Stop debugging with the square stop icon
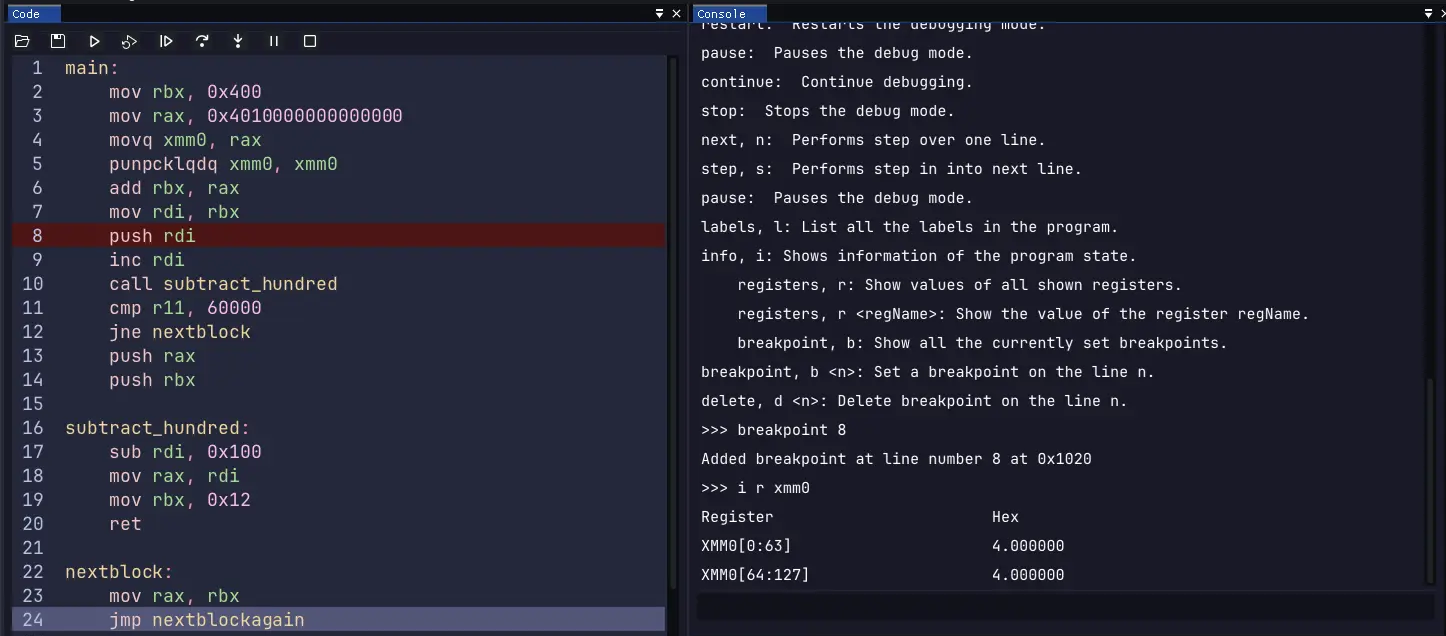The image size is (1446, 636). coord(310,41)
